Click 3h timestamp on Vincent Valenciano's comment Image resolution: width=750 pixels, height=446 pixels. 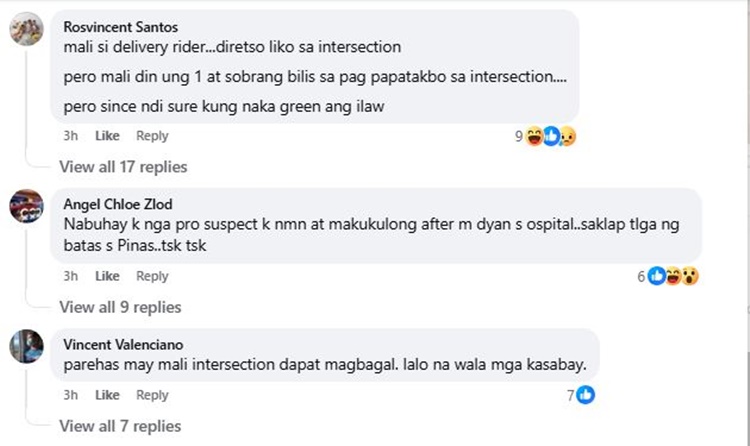point(71,395)
